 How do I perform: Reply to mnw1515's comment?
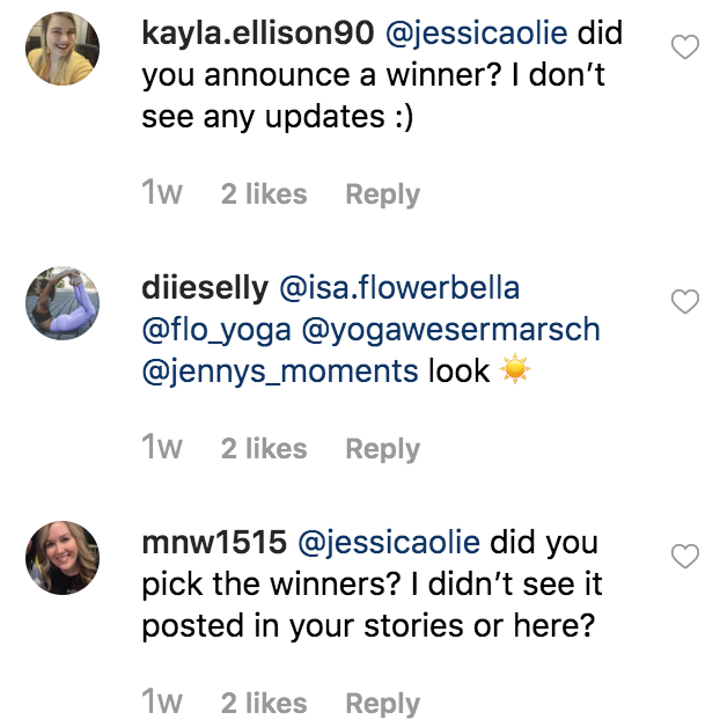pyautogui.click(x=382, y=704)
